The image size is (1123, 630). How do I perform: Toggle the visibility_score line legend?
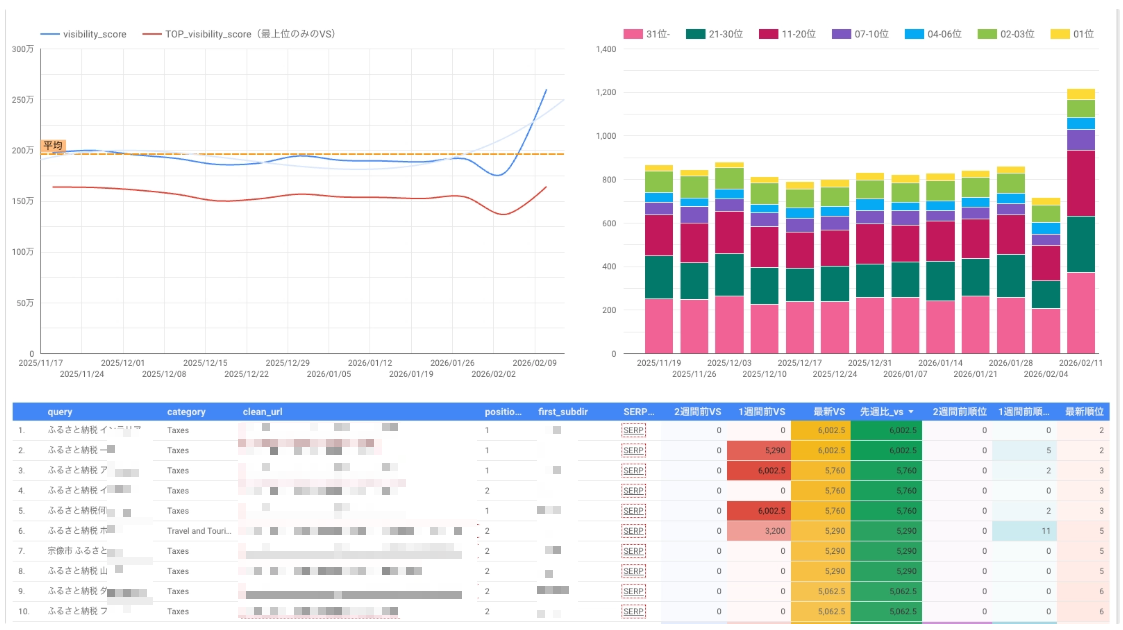(84, 33)
